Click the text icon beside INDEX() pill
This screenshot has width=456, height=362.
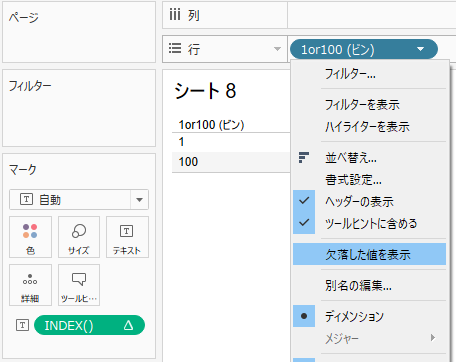(23, 325)
